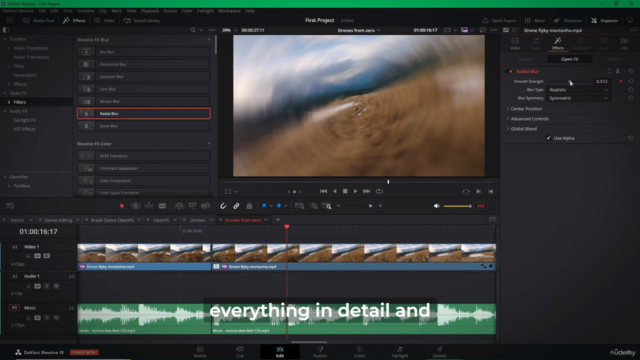The width and height of the screenshot is (640, 360).
Task: Select Filters under Open FX
Action: click(x=20, y=102)
